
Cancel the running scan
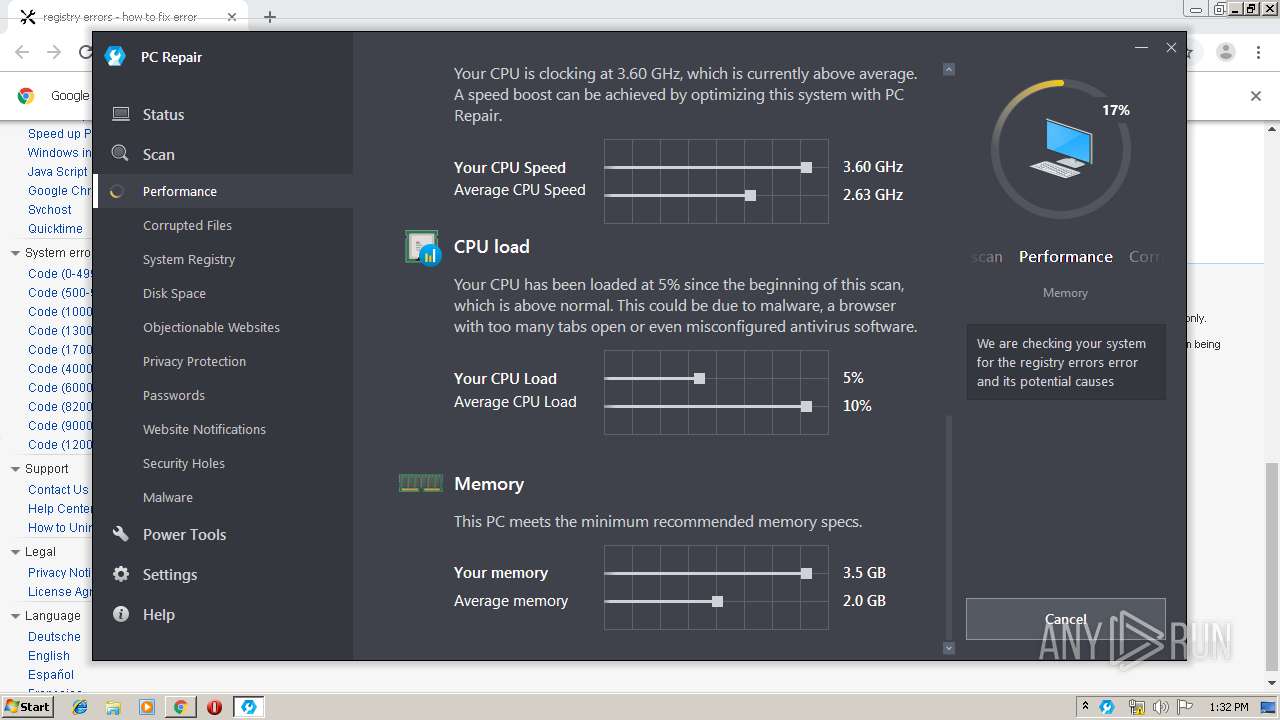1066,619
